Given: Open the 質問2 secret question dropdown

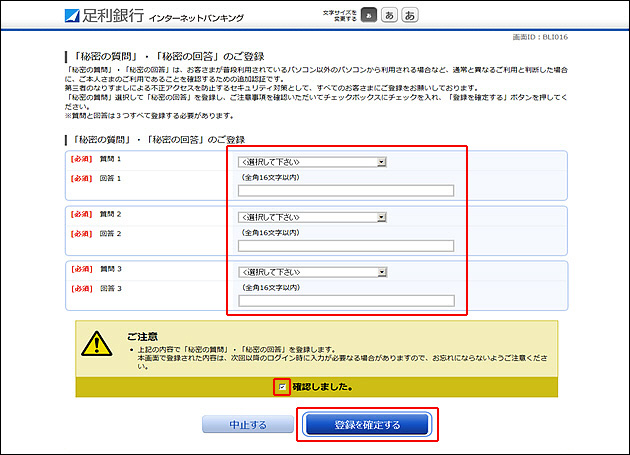Looking at the screenshot, I should coord(312,216).
